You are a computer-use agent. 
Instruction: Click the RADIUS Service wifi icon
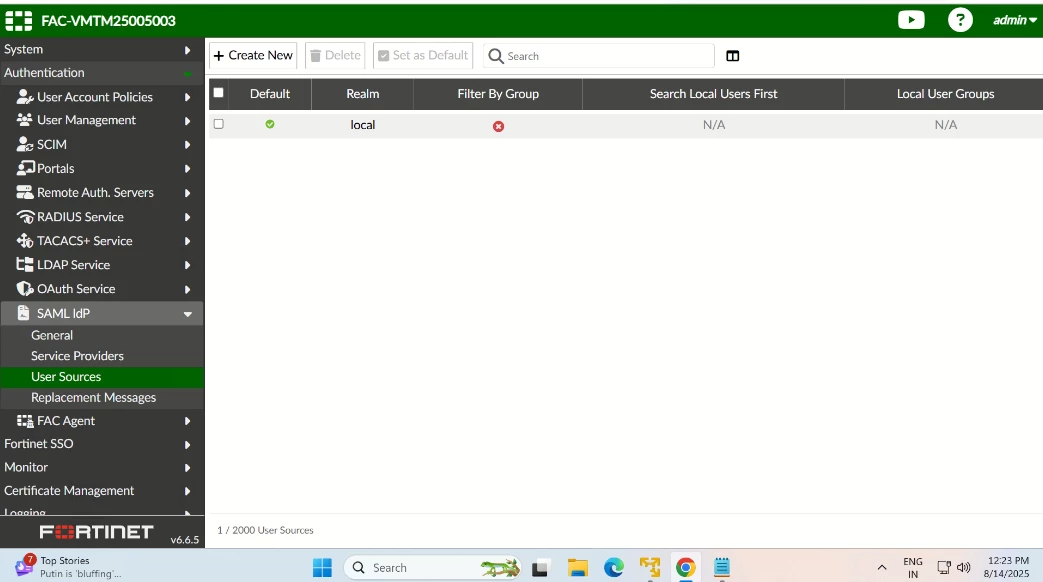(25, 217)
